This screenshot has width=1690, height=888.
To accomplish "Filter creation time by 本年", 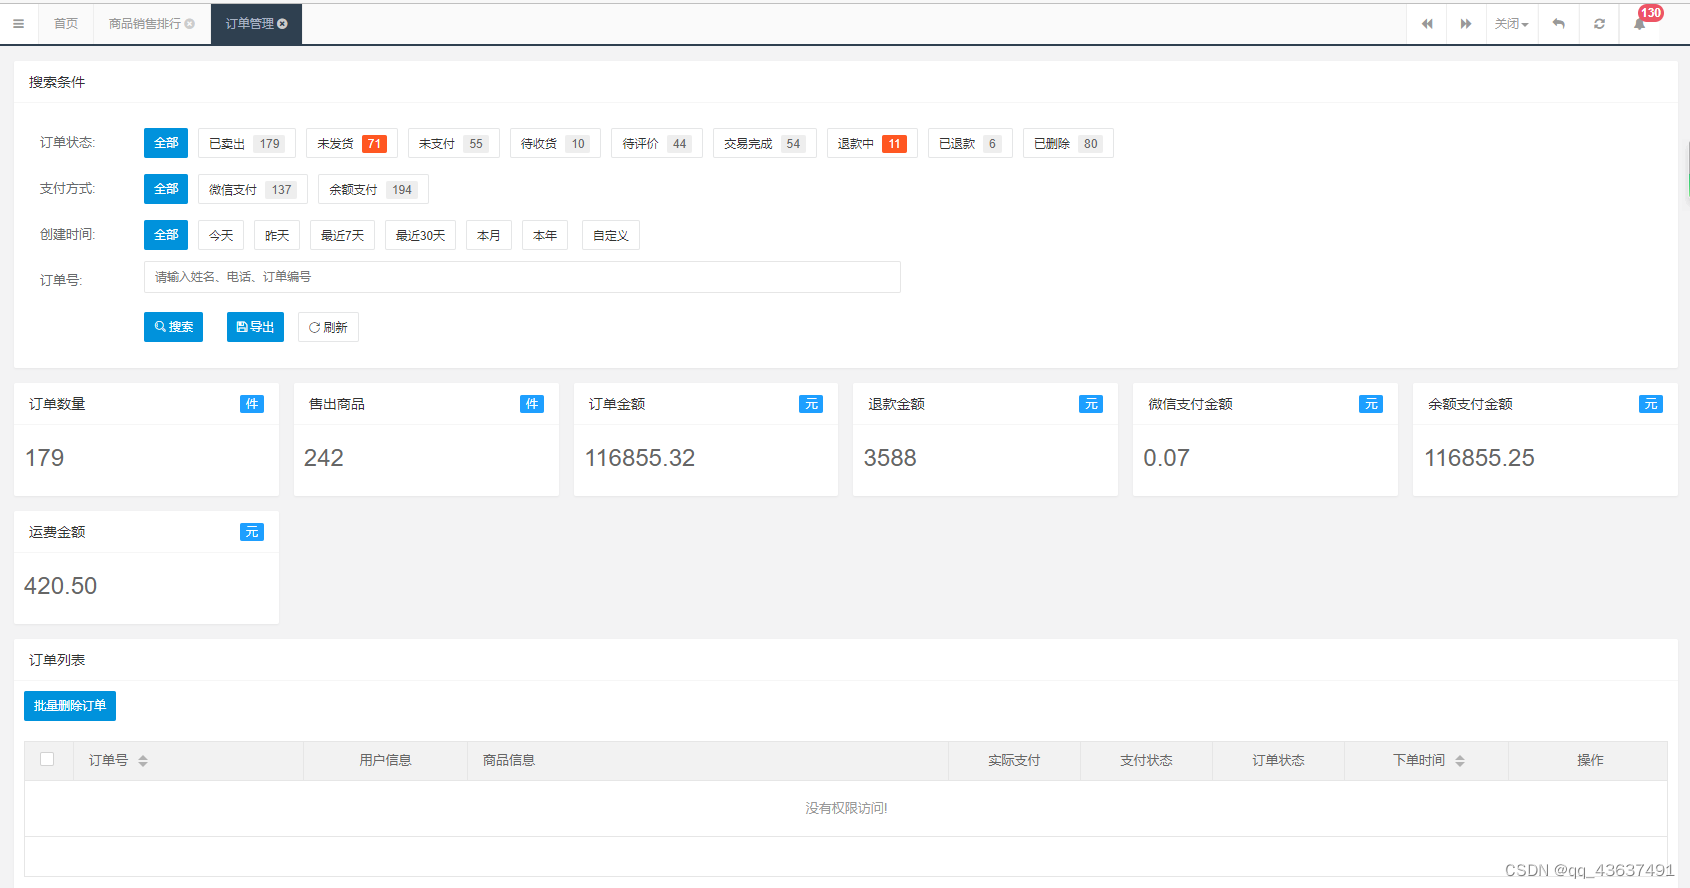I will pyautogui.click(x=545, y=235).
